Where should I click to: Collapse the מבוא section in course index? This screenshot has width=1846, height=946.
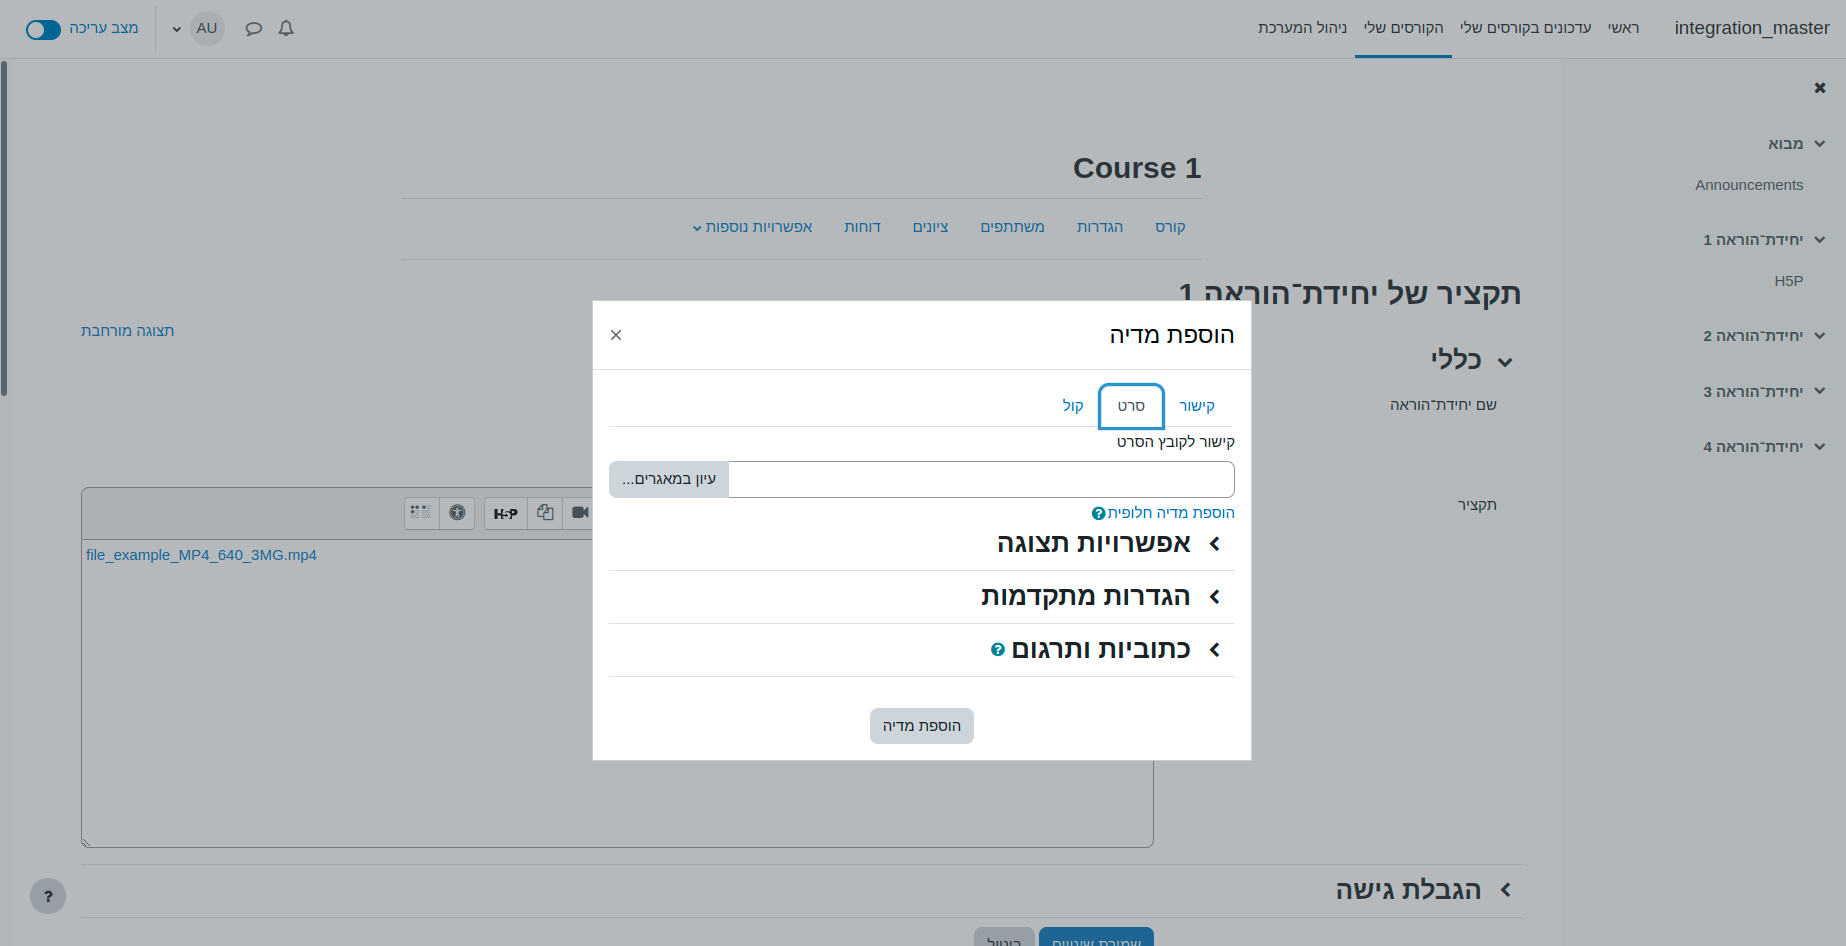click(x=1820, y=144)
